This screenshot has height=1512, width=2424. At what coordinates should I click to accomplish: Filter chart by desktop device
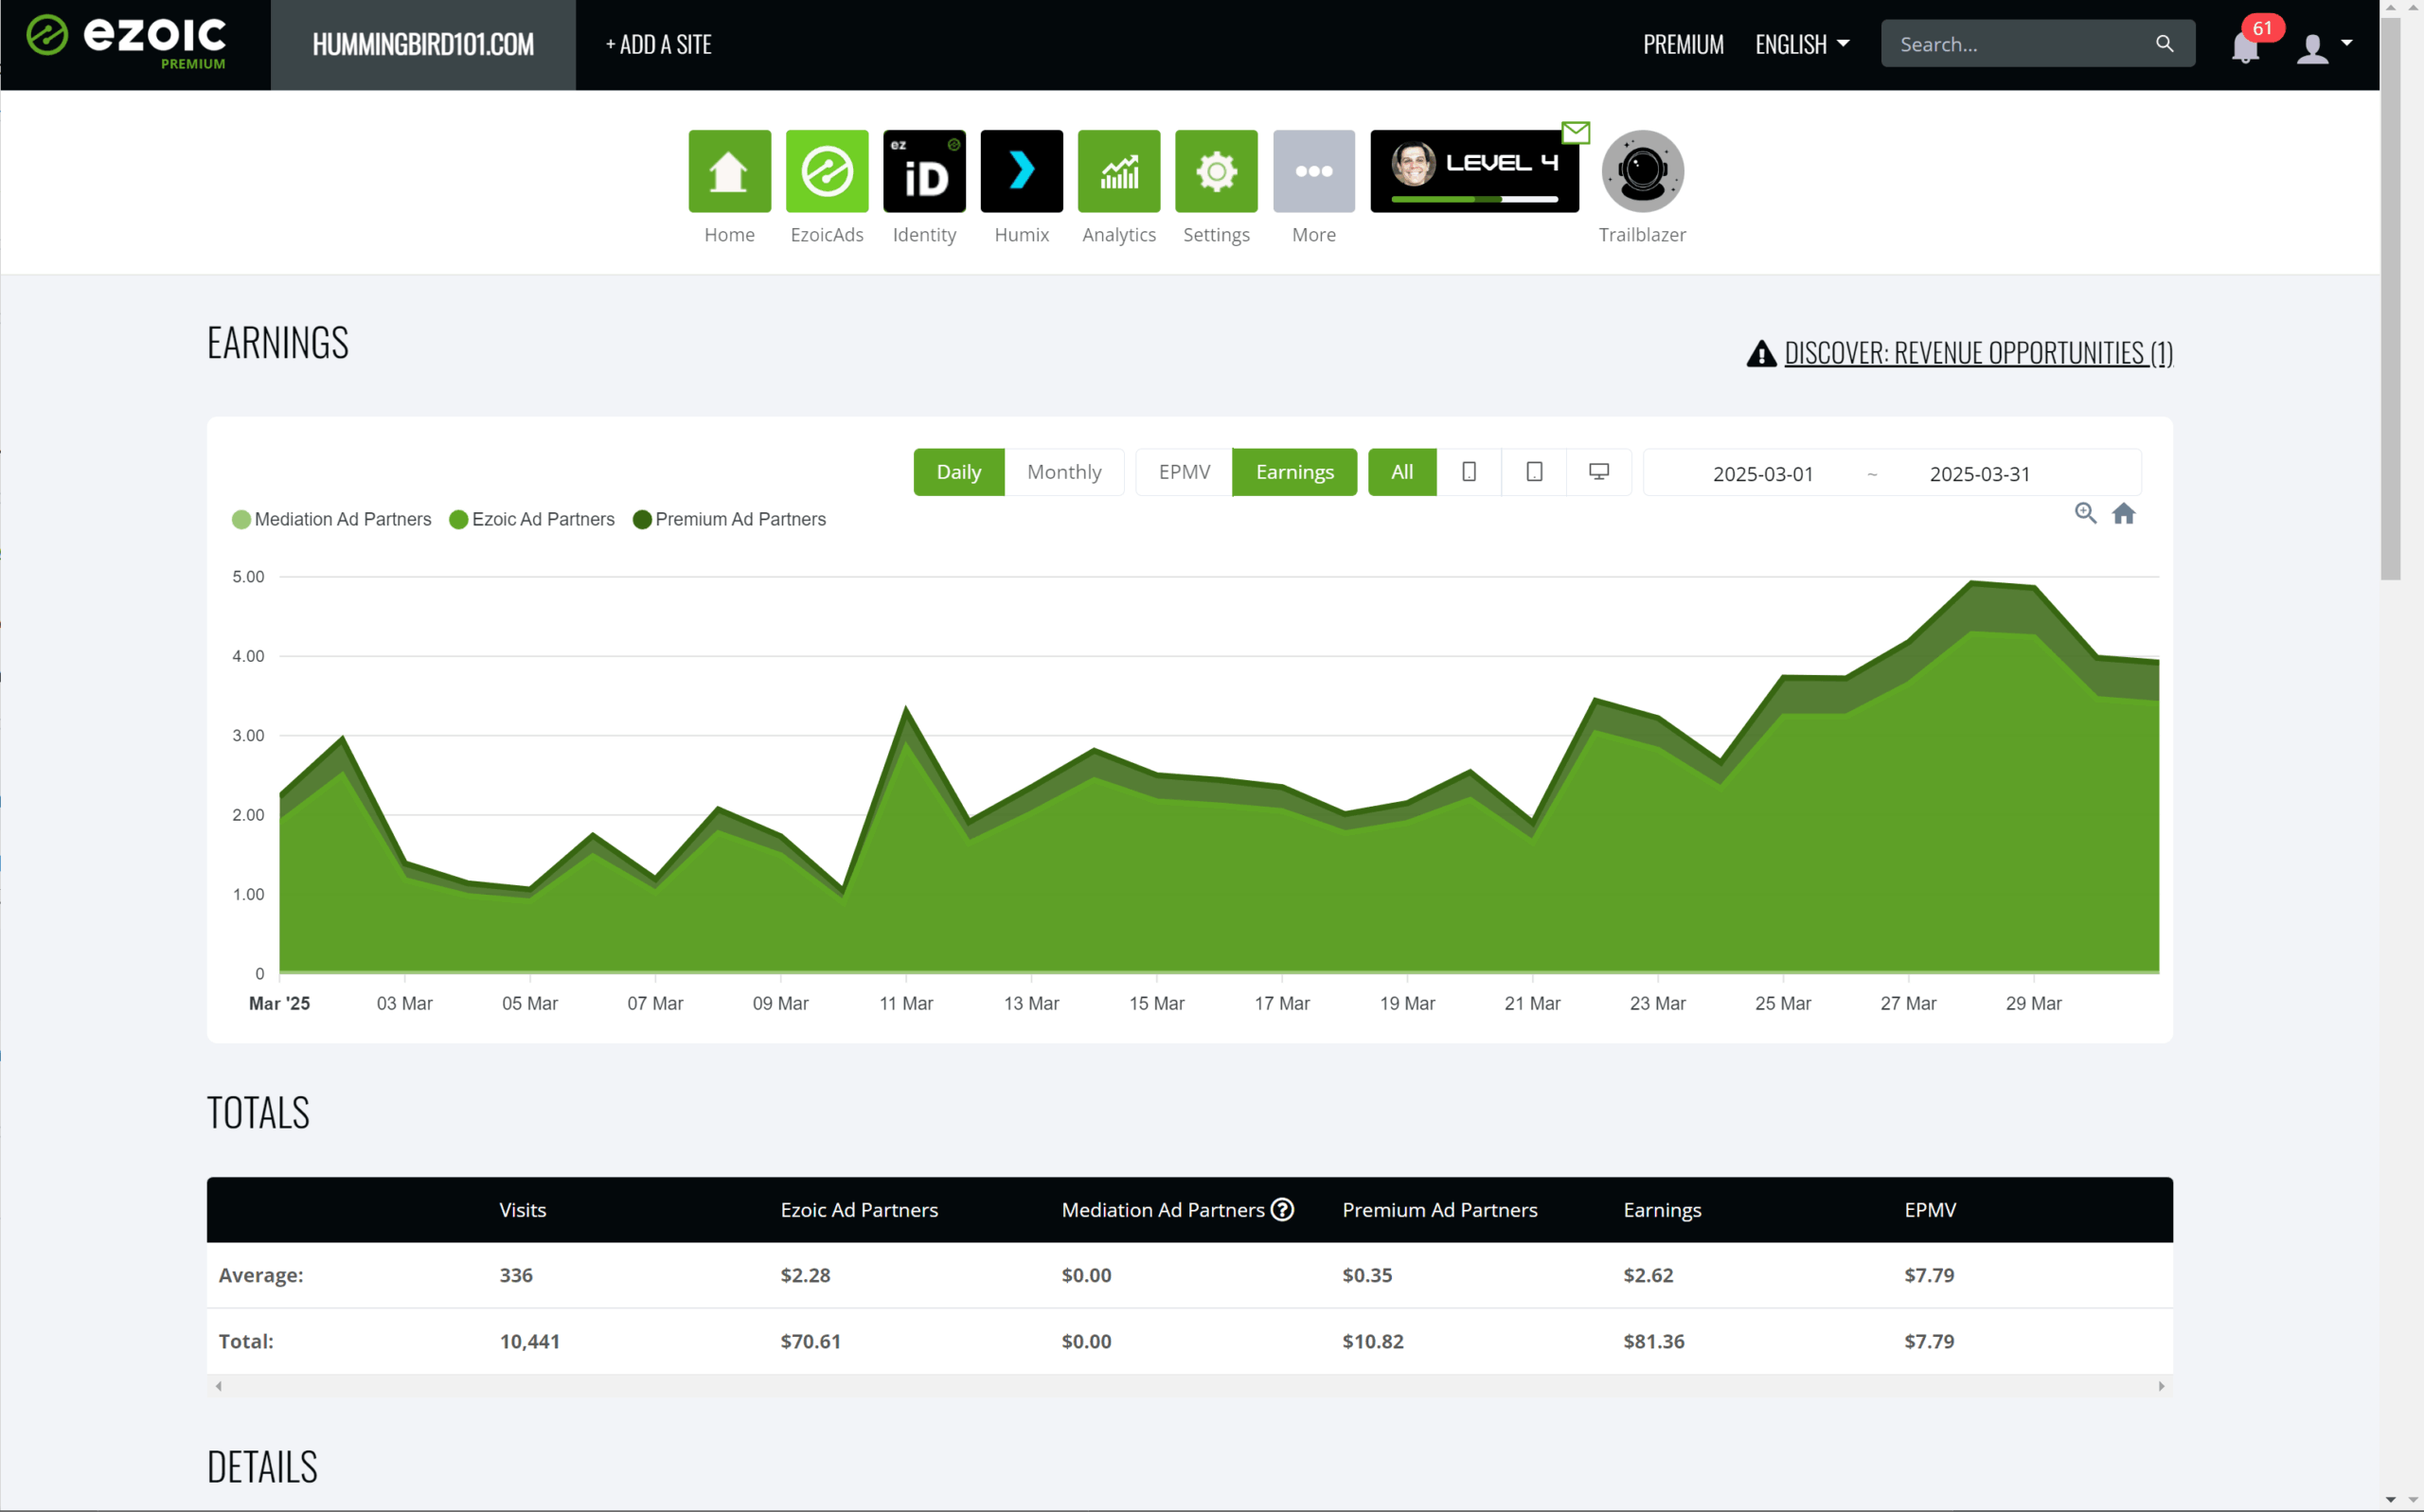click(x=1599, y=472)
